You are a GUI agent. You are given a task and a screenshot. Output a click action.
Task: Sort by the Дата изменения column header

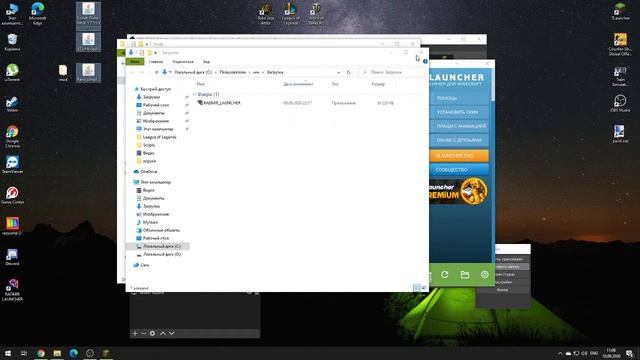click(x=298, y=84)
